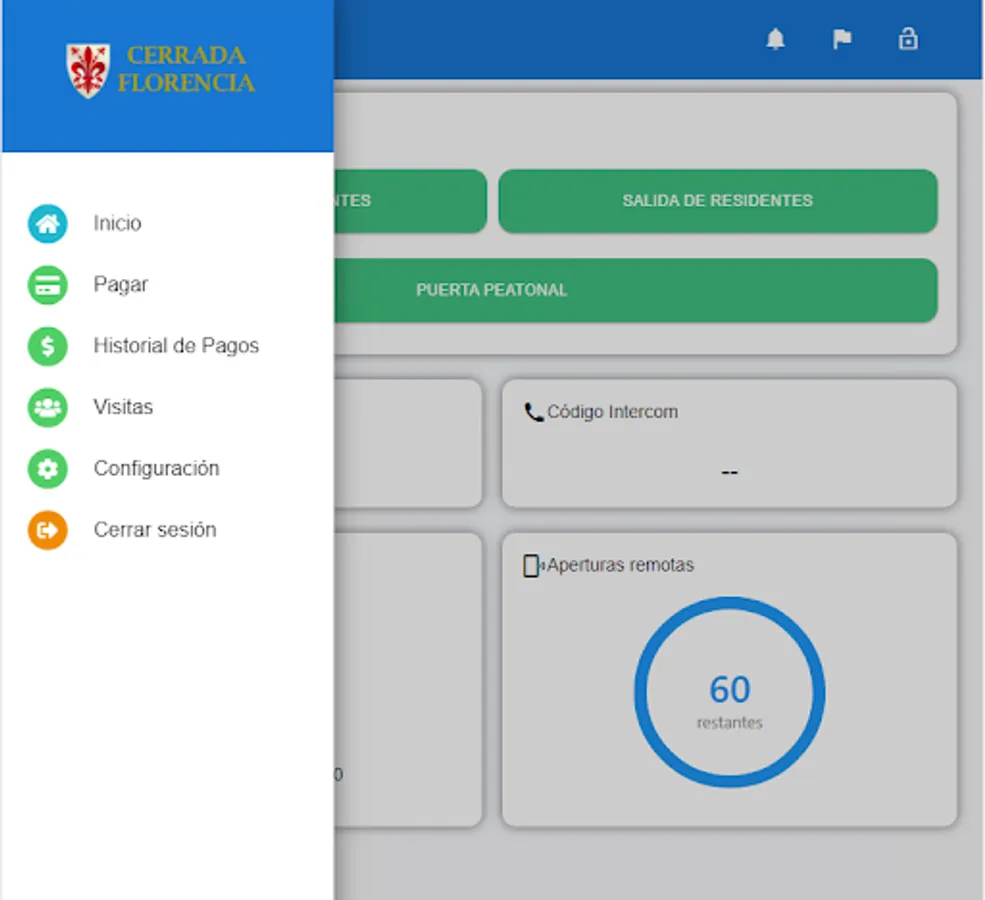Click the Aperturas remotas label
Viewport: 985px width, 900px height.
point(620,565)
